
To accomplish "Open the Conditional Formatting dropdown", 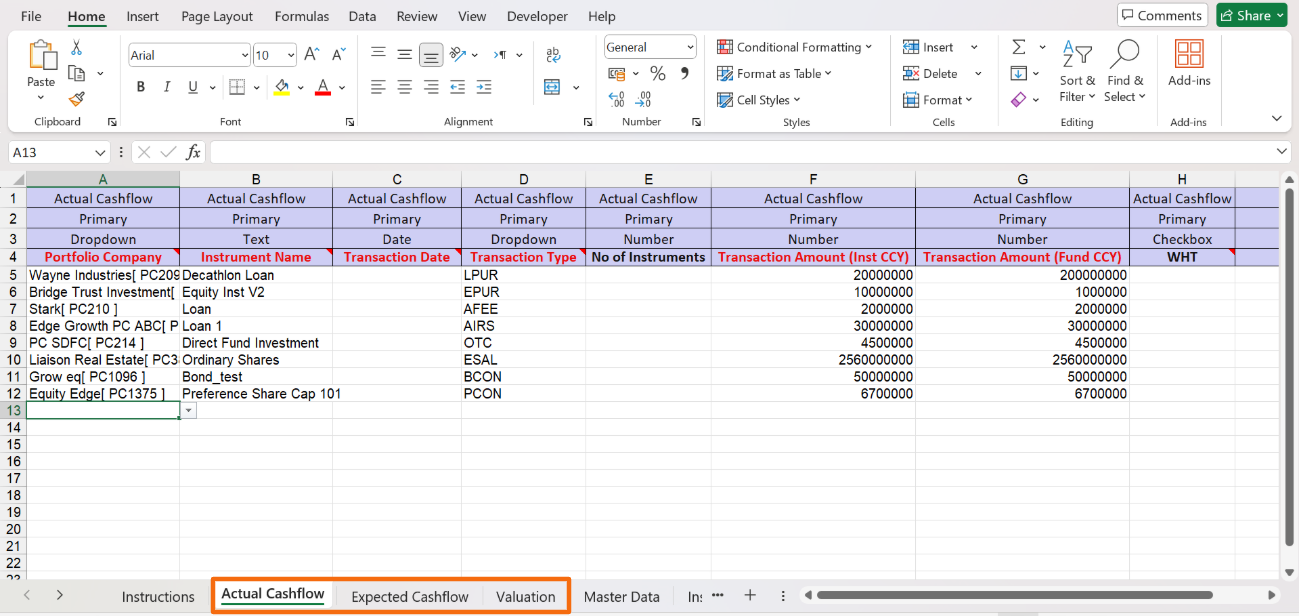I will [795, 47].
